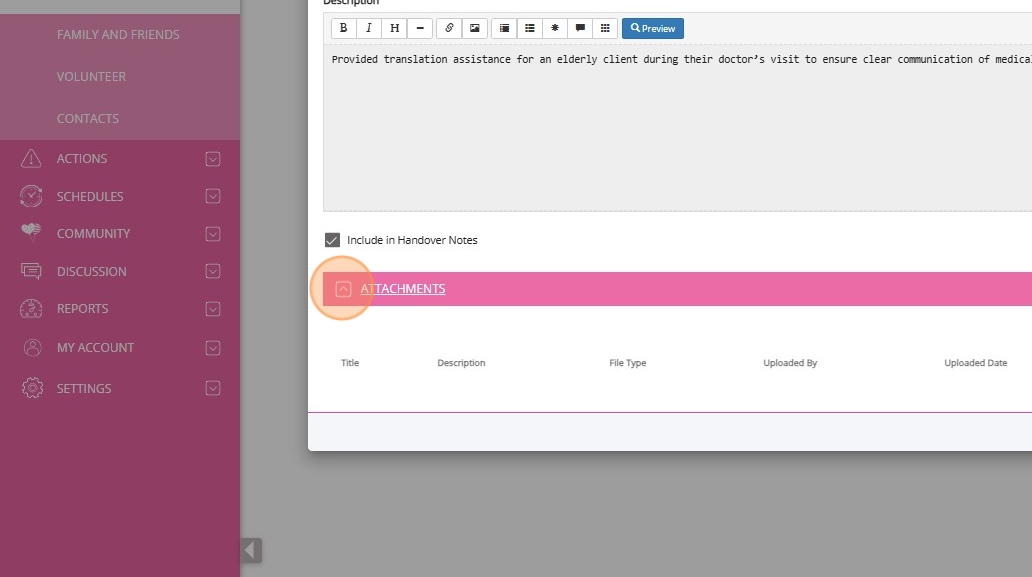Image resolution: width=1032 pixels, height=577 pixels.
Task: Click the Community heart icon
Action: pos(31,232)
